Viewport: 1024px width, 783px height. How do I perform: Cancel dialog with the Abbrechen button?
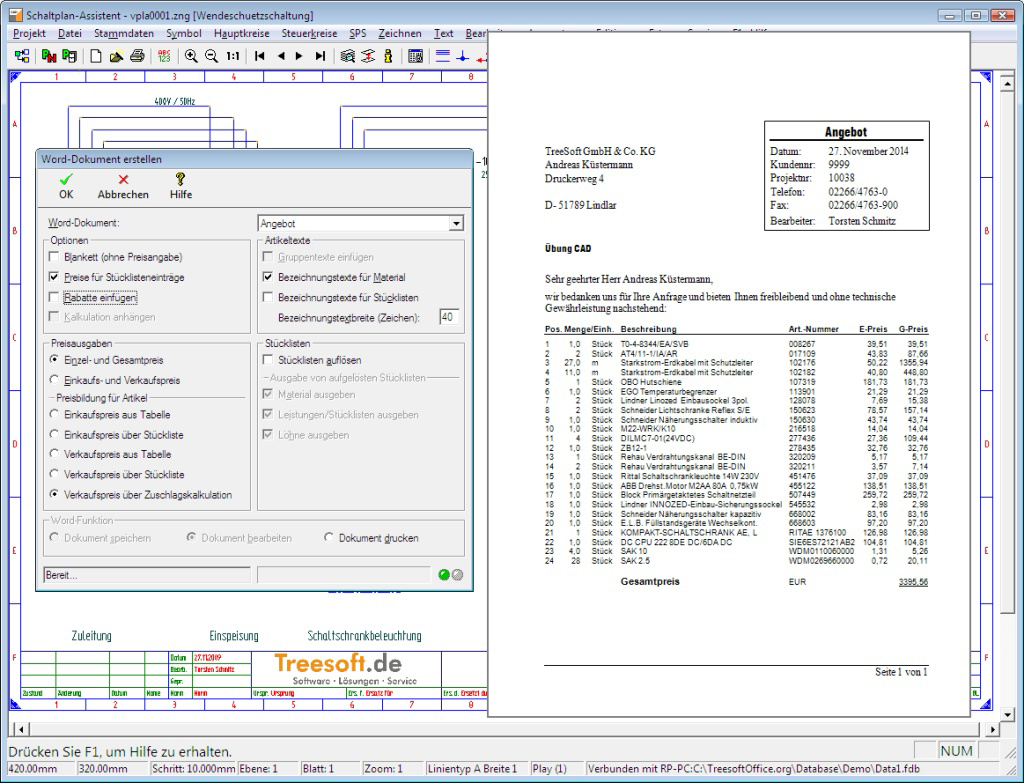123,186
